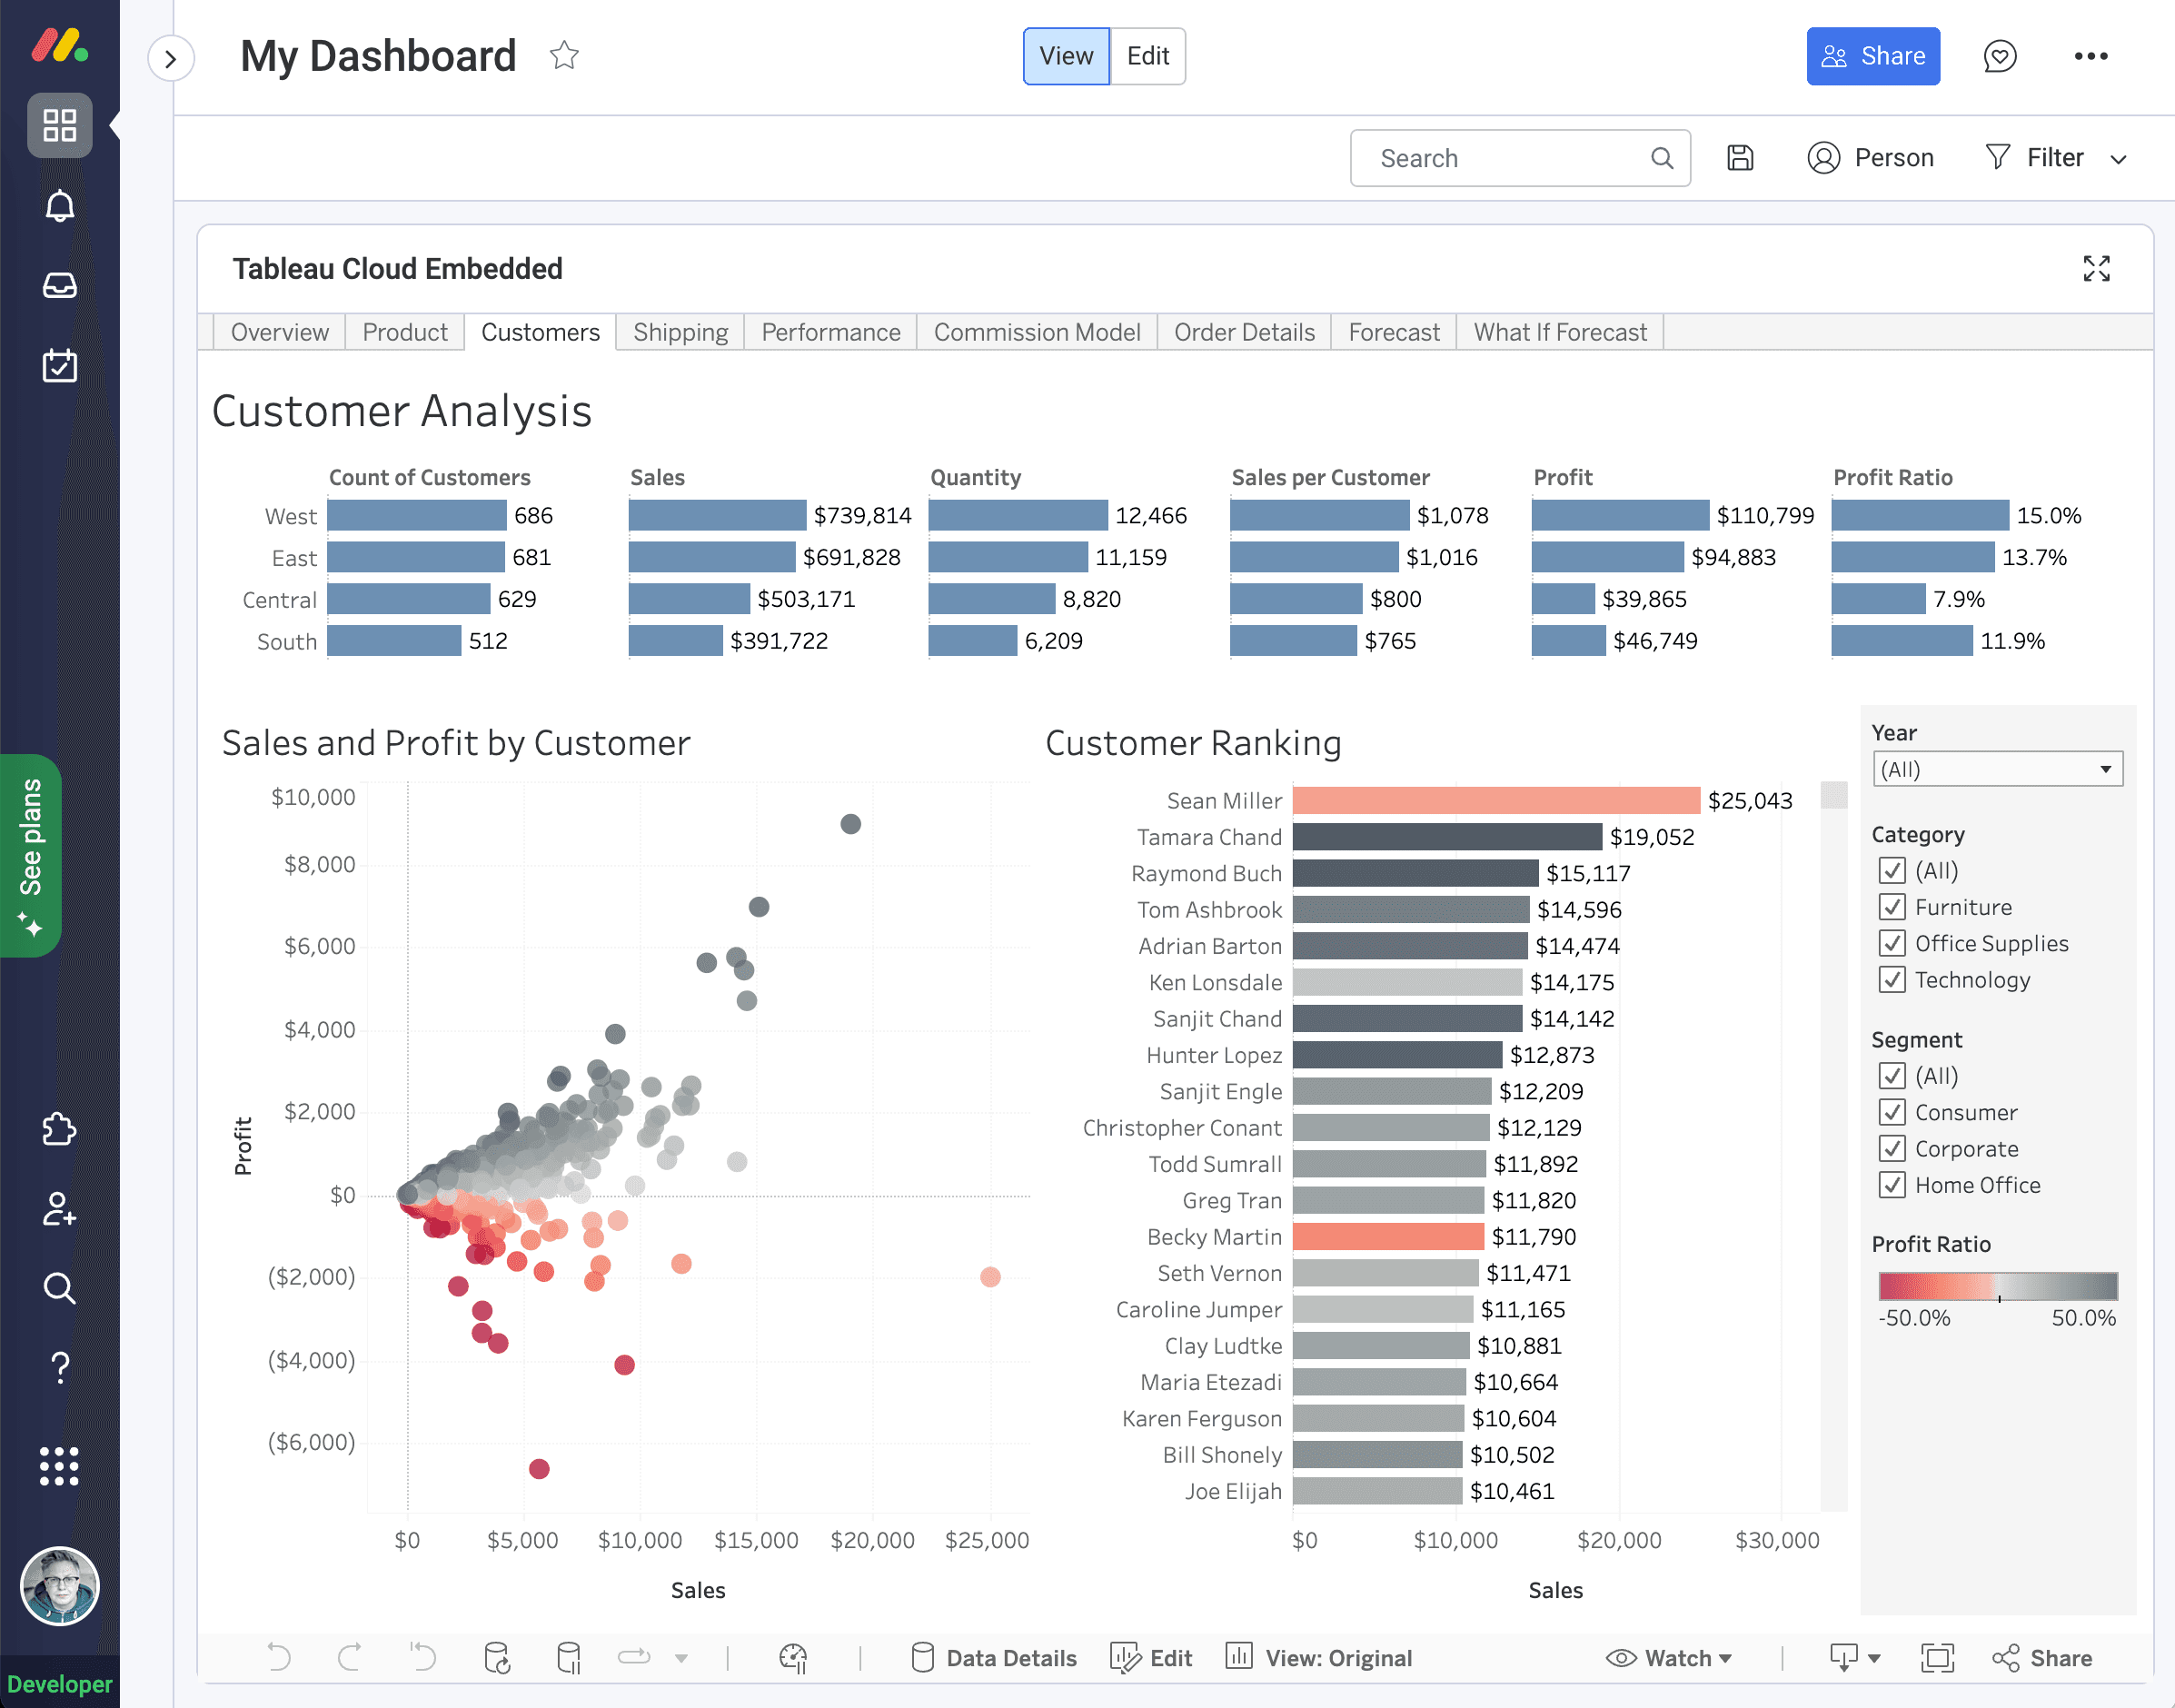The height and width of the screenshot is (1708, 2175).
Task: Open the three-dot more options menu
Action: 2090,56
